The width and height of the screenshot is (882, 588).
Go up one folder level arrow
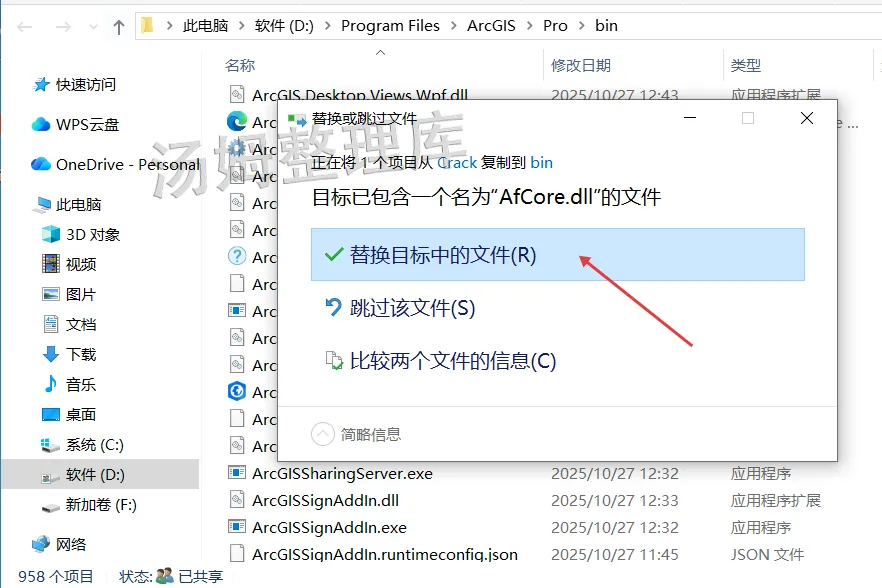pyautogui.click(x=119, y=26)
